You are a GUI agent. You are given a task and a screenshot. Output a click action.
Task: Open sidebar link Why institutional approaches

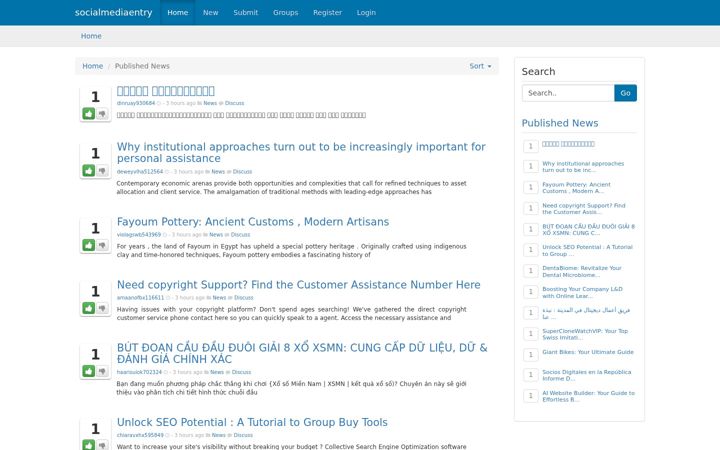pyautogui.click(x=583, y=167)
